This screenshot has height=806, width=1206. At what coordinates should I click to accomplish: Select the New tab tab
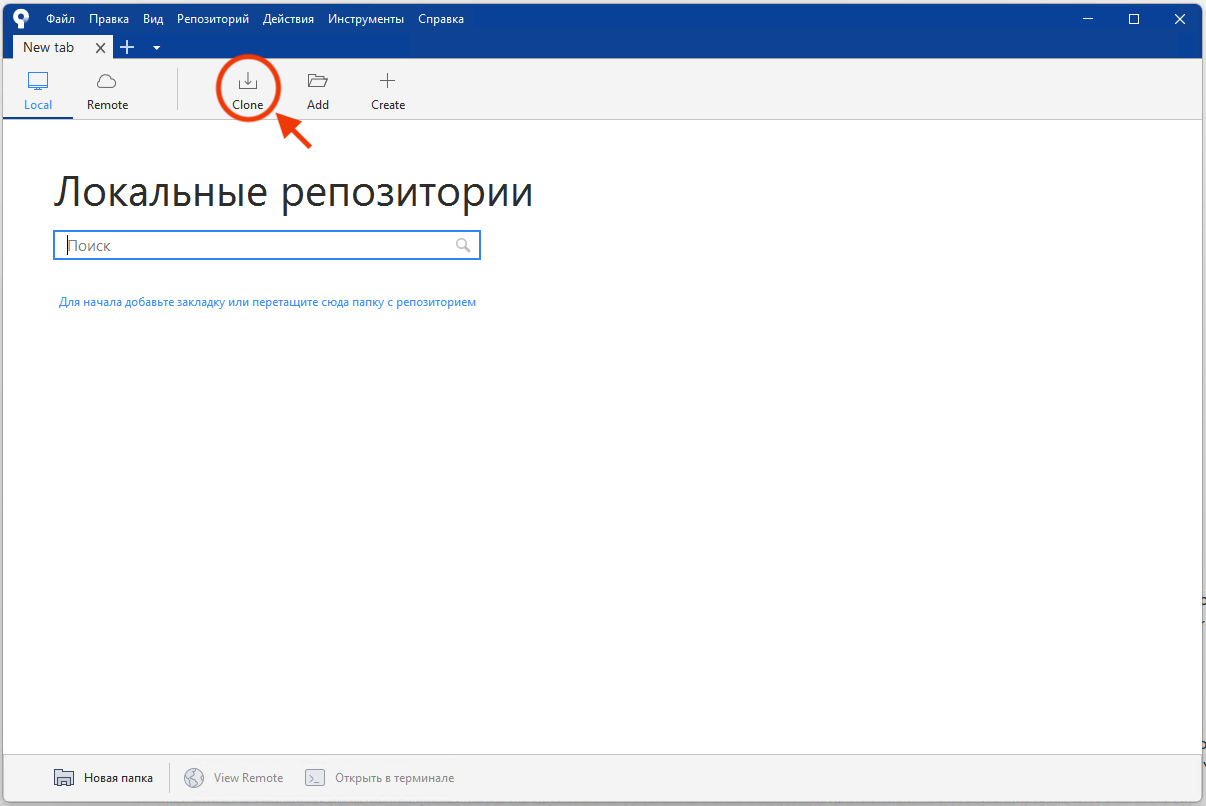click(x=48, y=47)
